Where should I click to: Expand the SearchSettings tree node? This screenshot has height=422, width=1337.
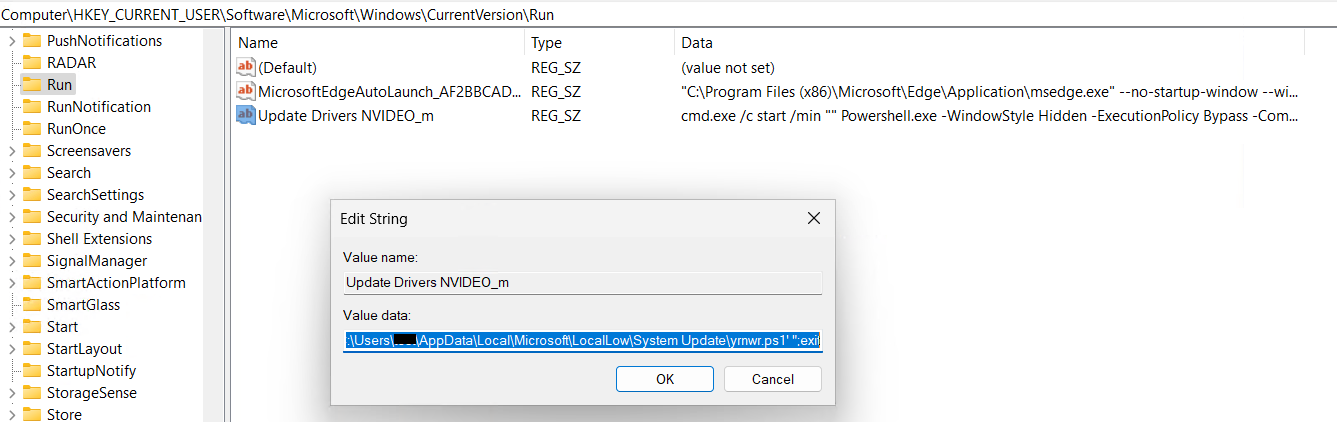(x=11, y=195)
